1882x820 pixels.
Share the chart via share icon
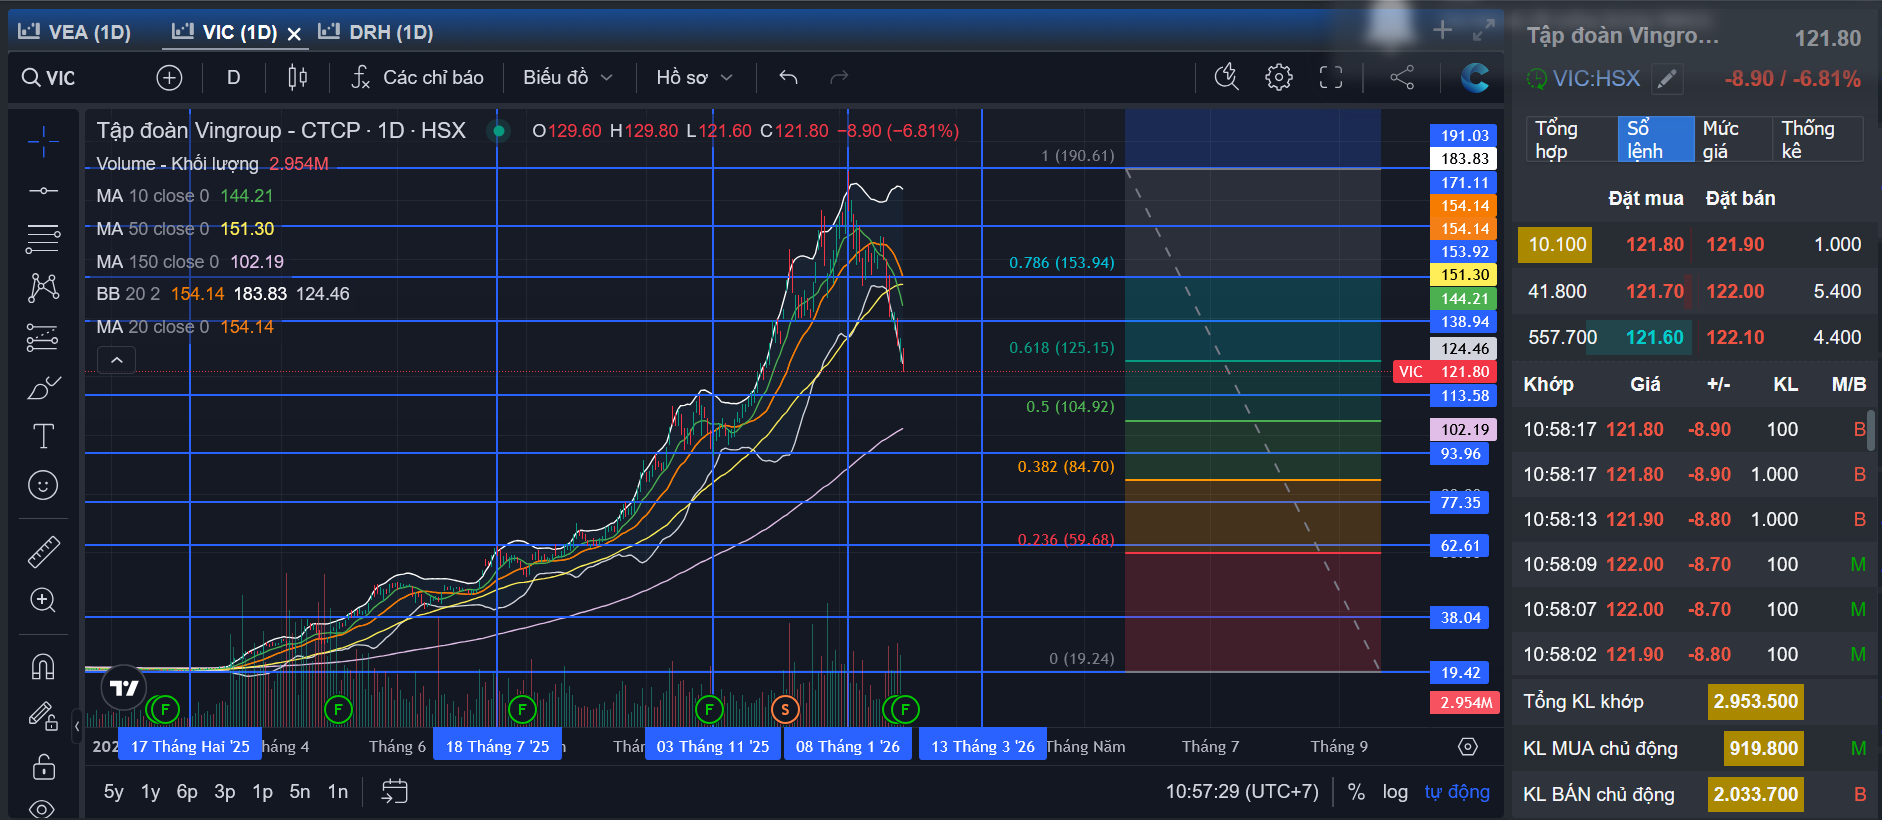(1402, 77)
